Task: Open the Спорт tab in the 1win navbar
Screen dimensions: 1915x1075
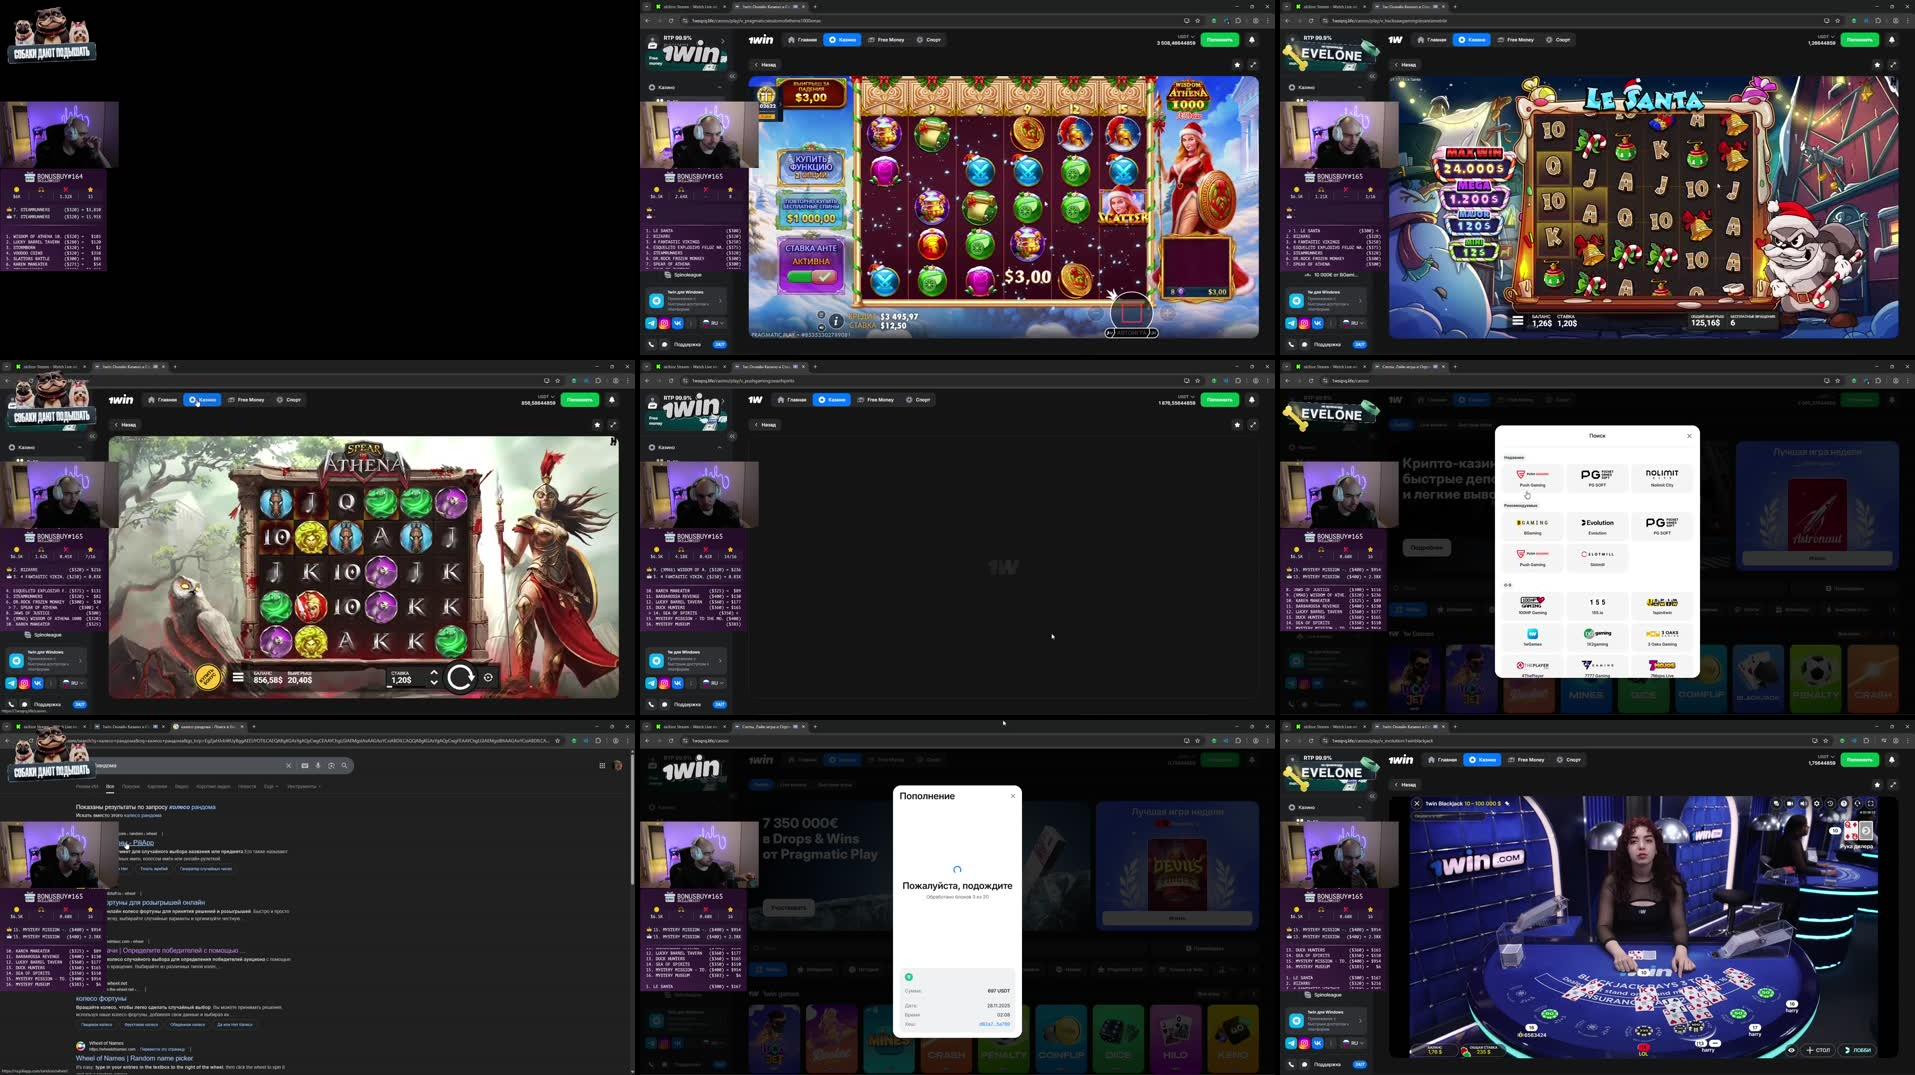Action: click(930, 39)
